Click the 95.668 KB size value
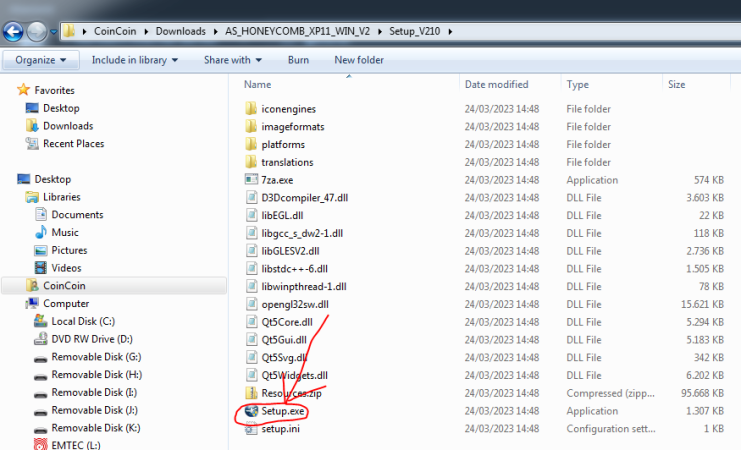This screenshot has width=741, height=450. tap(702, 393)
